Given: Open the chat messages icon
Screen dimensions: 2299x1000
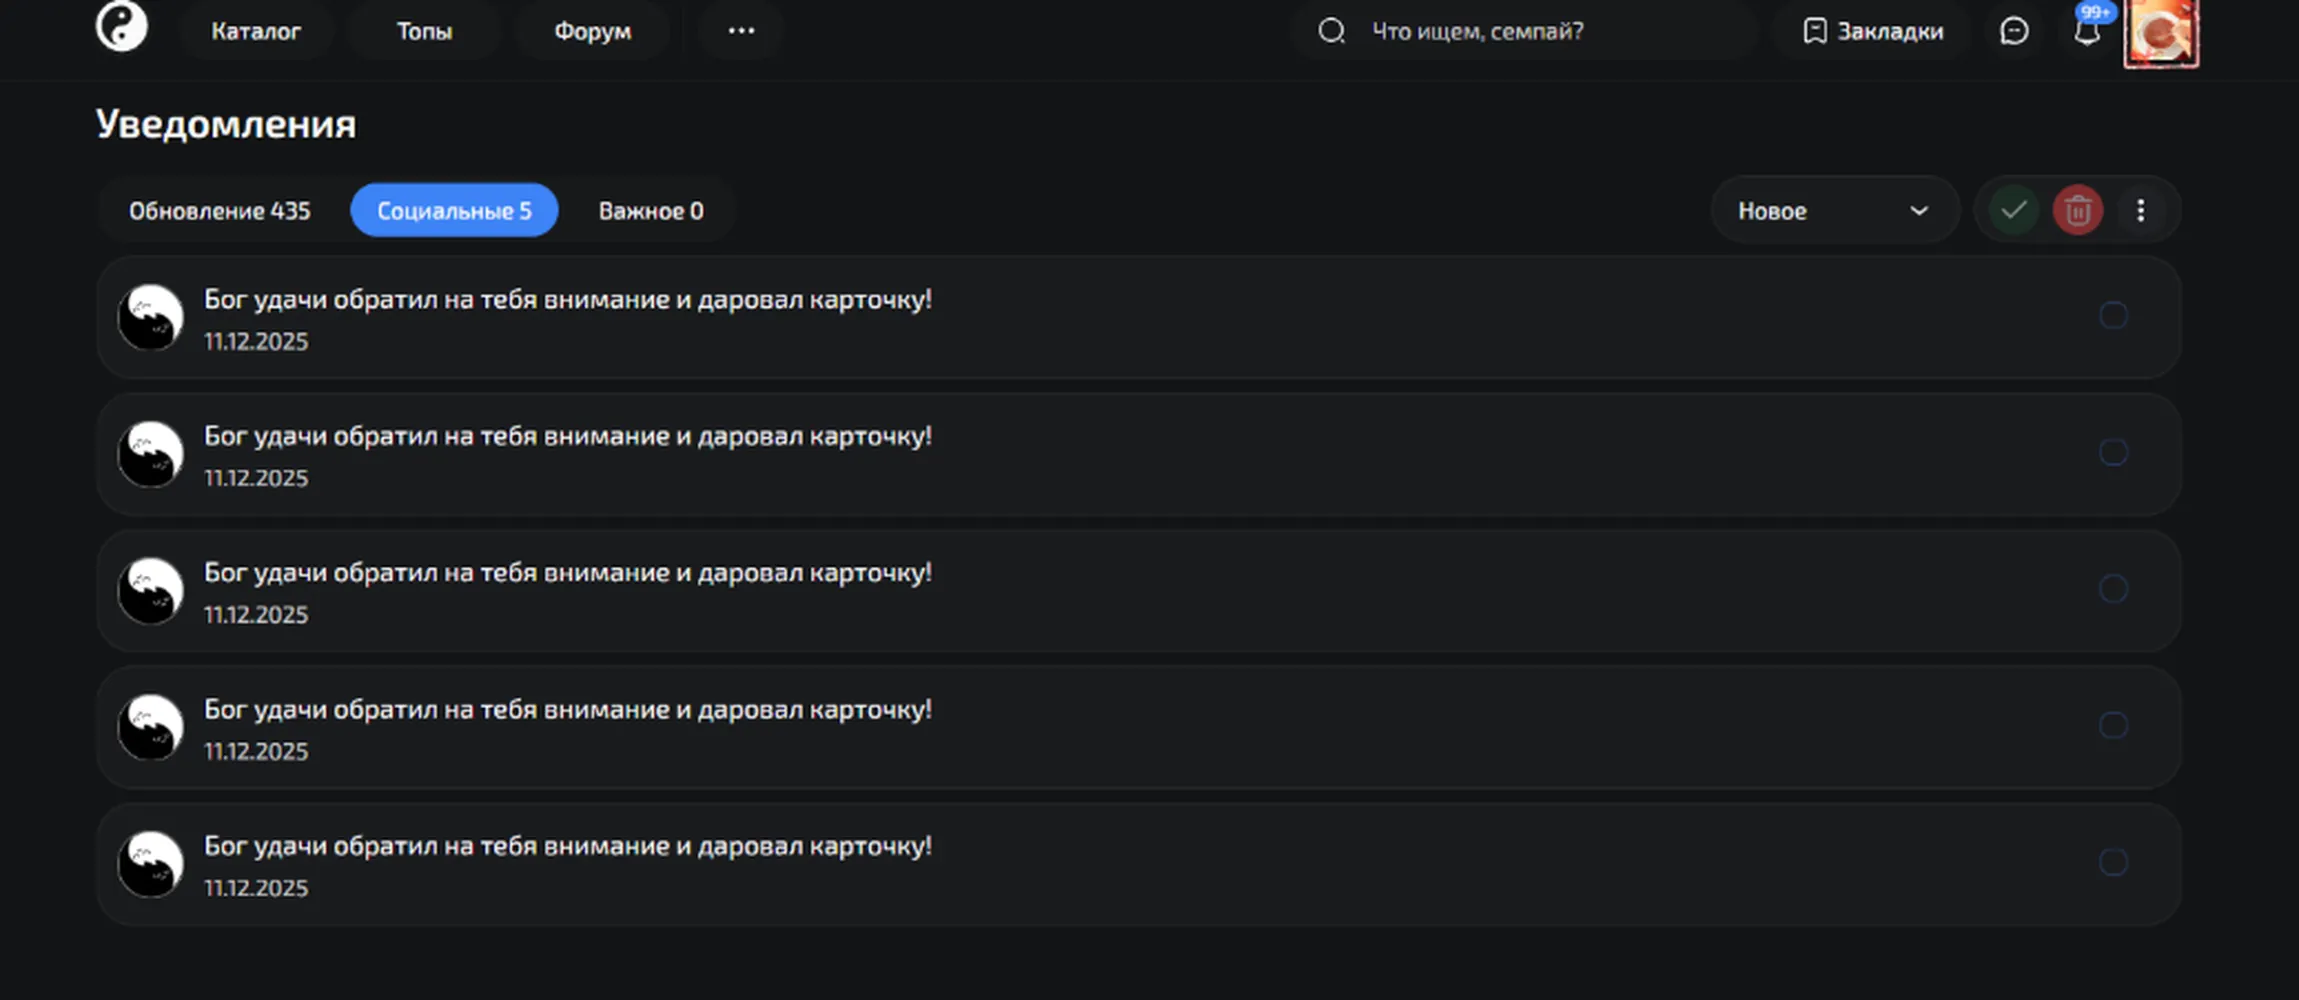Looking at the screenshot, I should point(2013,31).
